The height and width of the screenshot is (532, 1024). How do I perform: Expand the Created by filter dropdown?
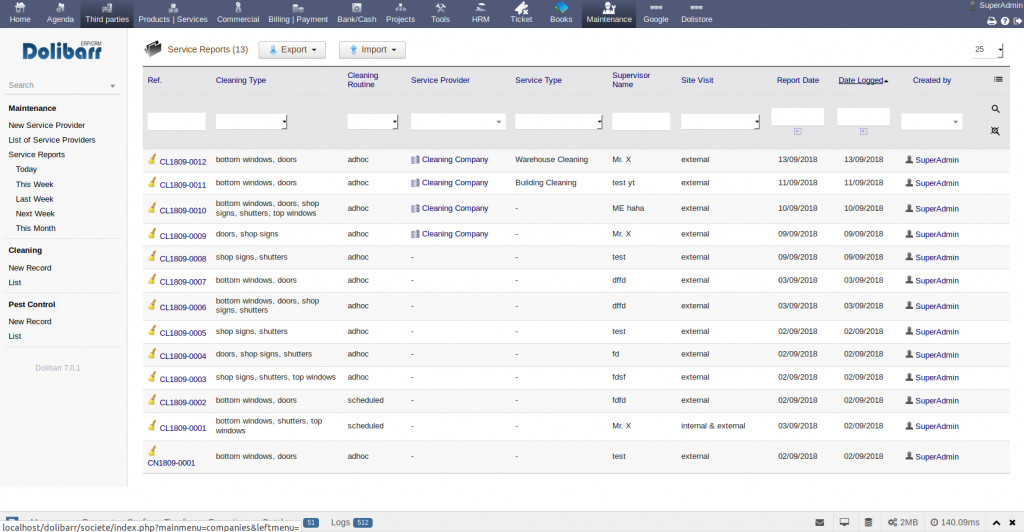[931, 121]
